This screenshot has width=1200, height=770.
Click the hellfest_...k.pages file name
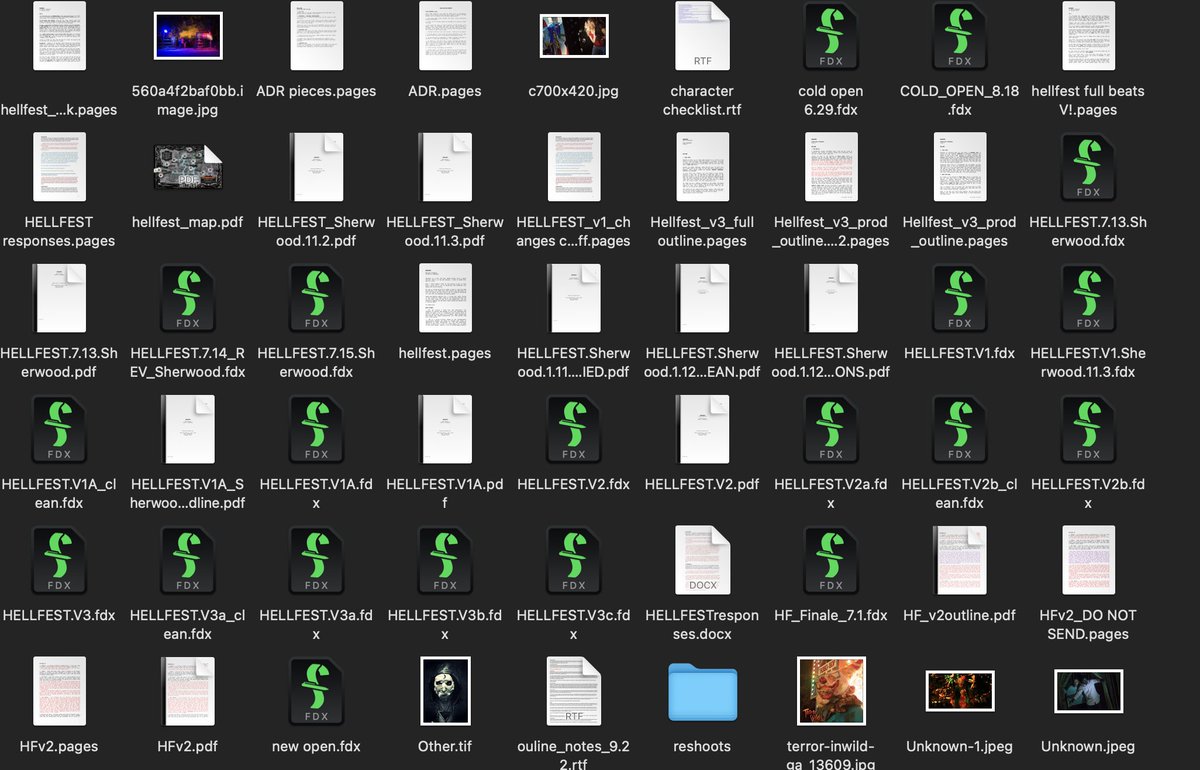point(59,110)
